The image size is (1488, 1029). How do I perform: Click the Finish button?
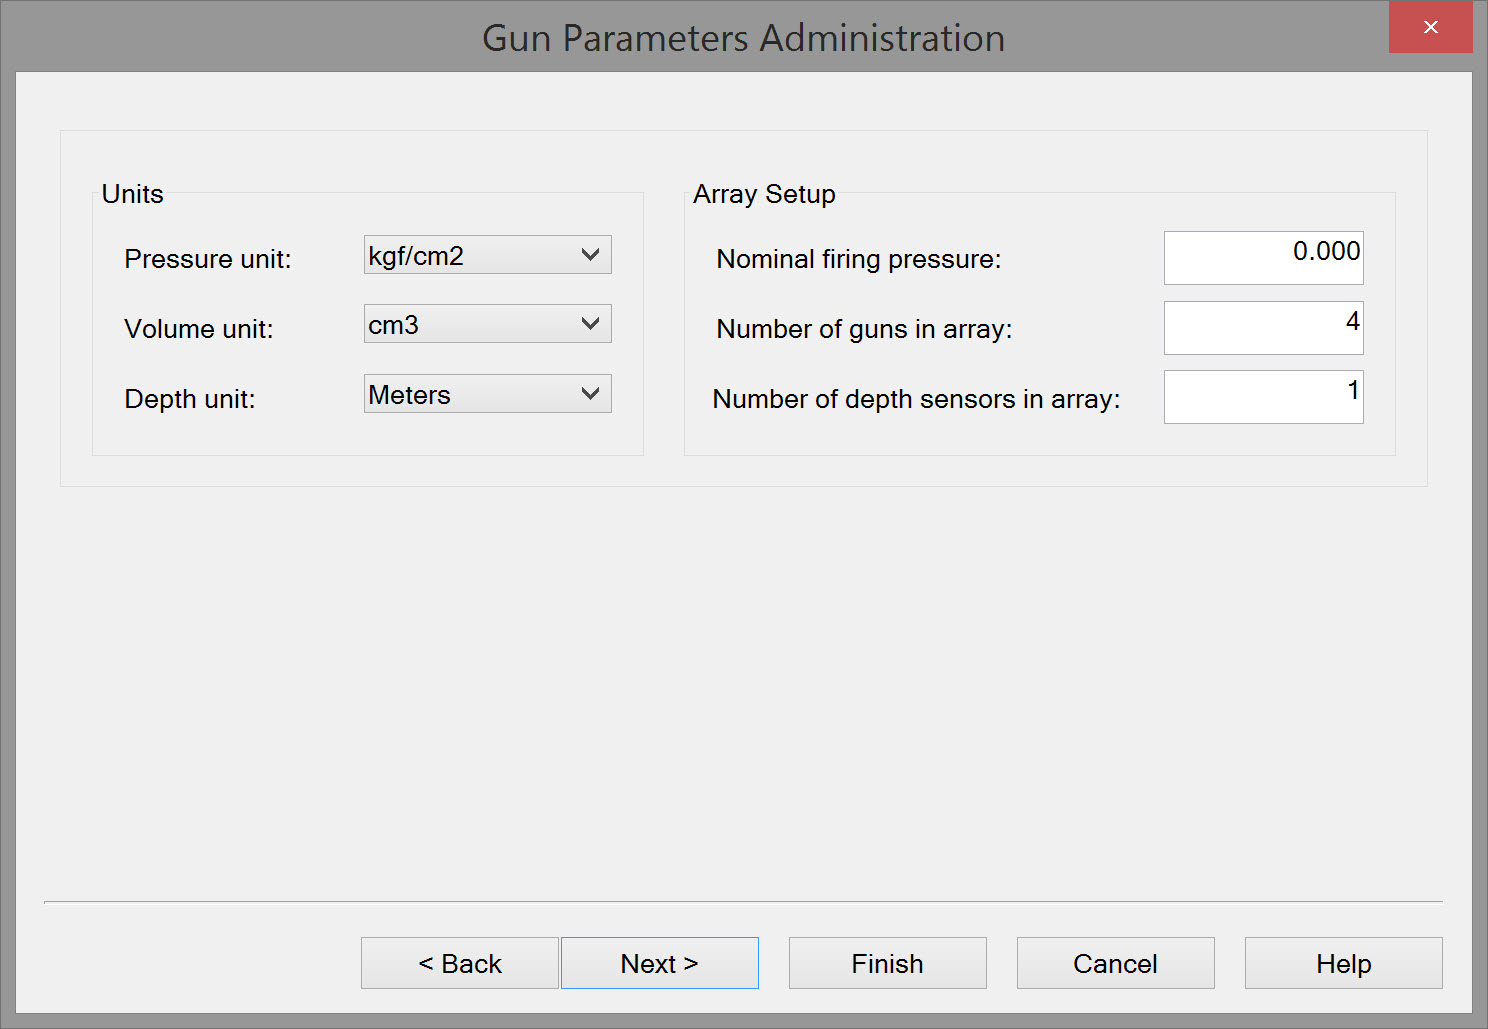[887, 963]
